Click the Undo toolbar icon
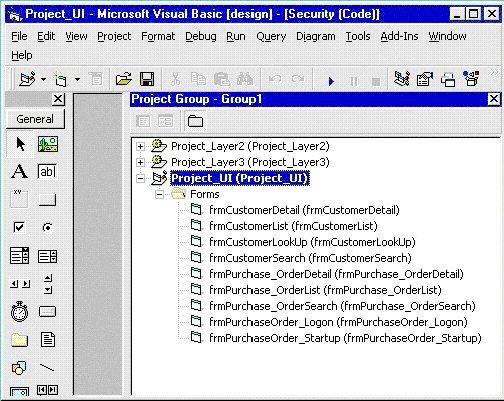This screenshot has width=504, height=401. click(x=275, y=79)
